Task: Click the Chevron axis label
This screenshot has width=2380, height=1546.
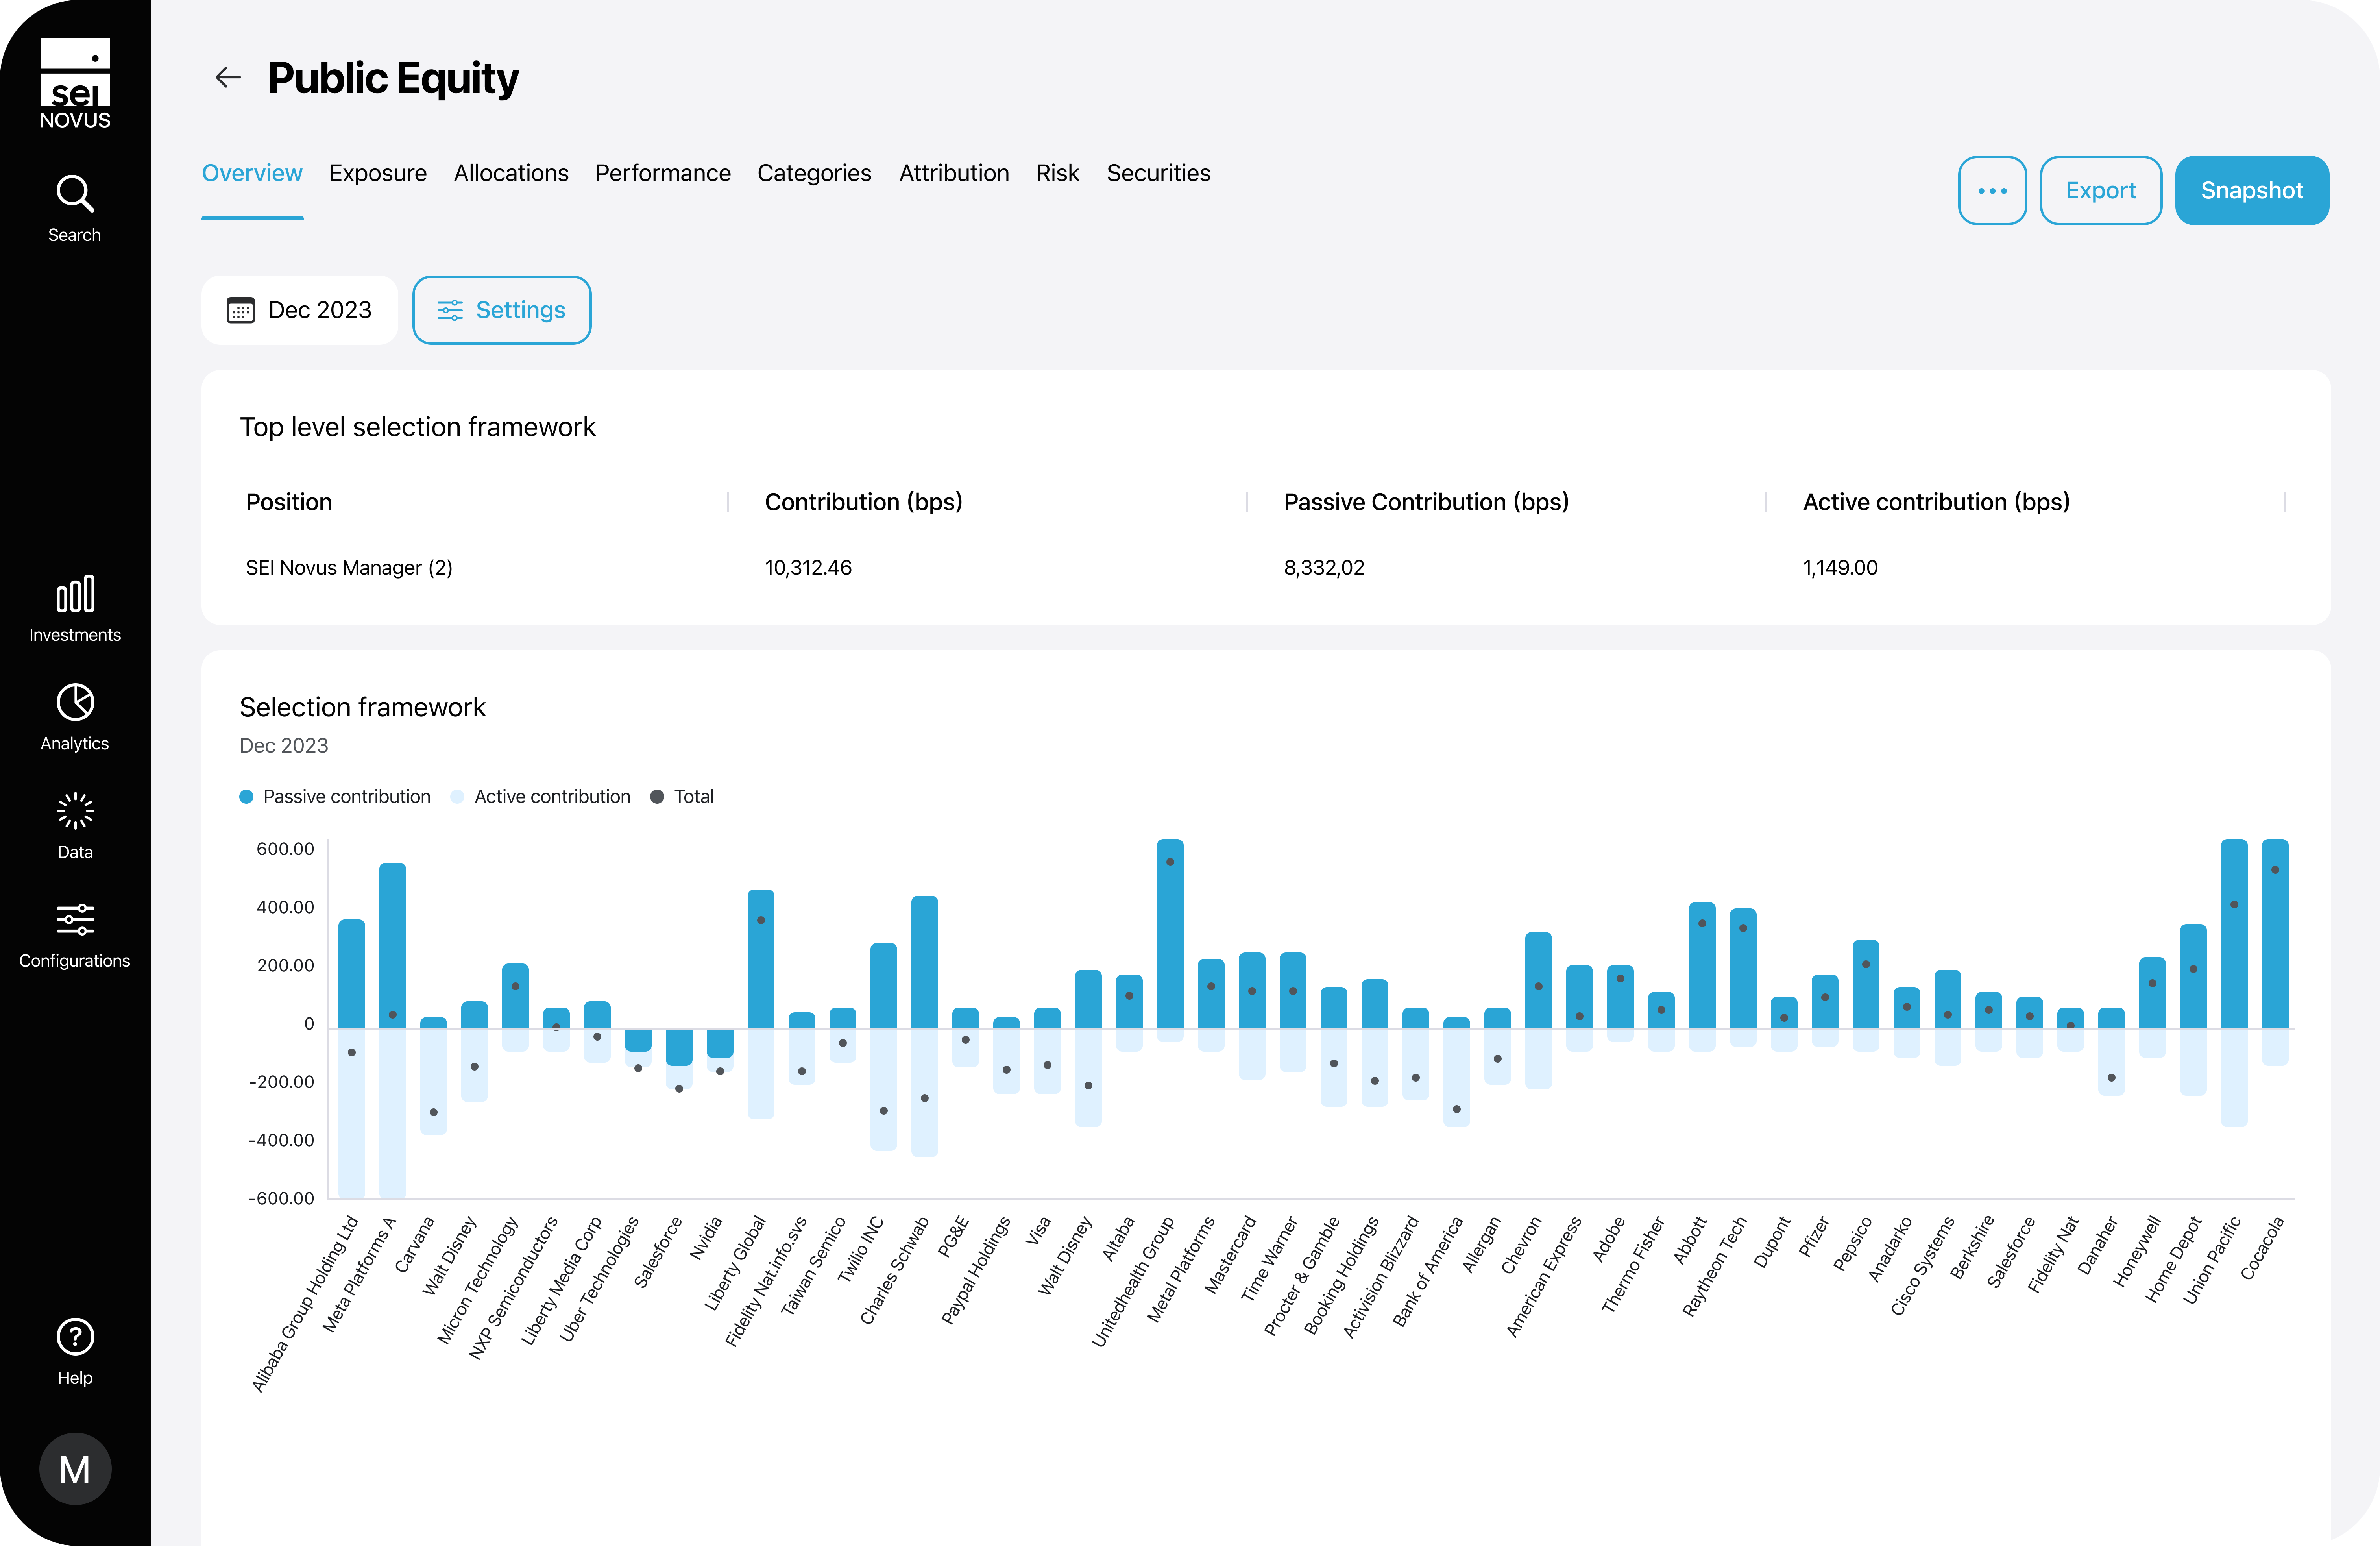Action: (x=1522, y=1245)
